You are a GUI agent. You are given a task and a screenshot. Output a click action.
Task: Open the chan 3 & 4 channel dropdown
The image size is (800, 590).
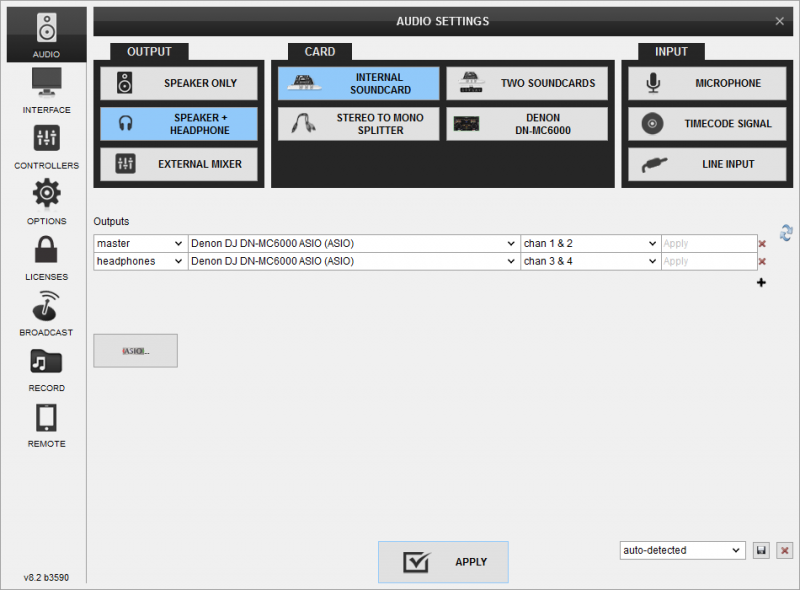point(590,261)
